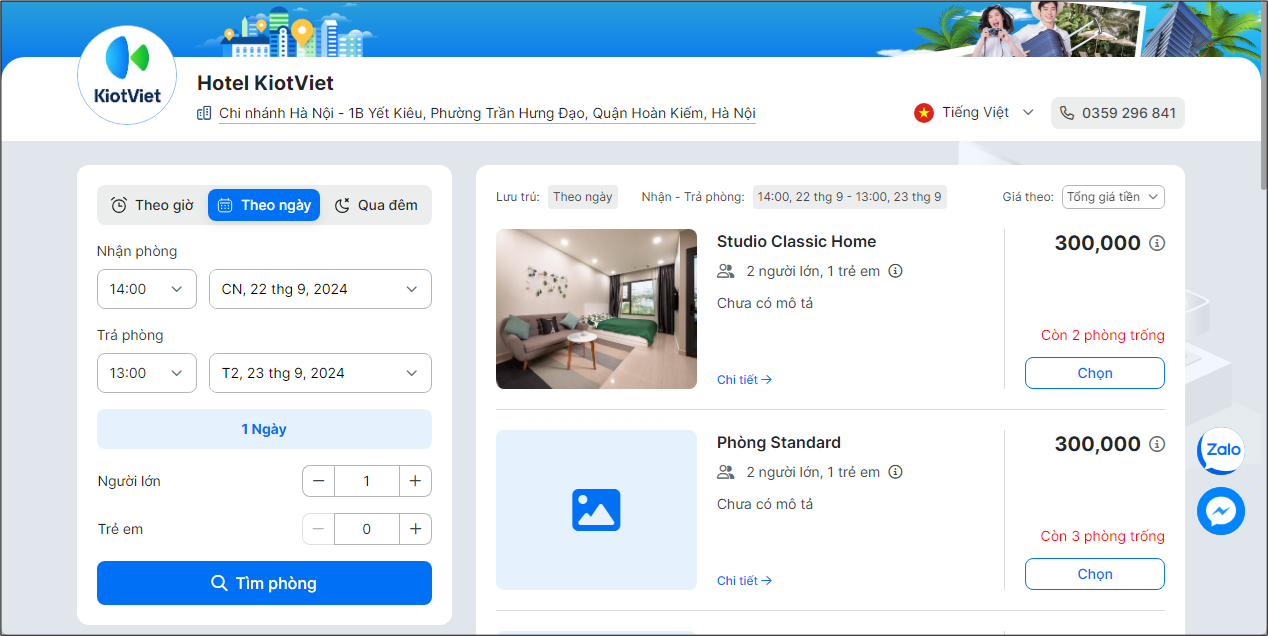Open the Messenger chat icon
This screenshot has width=1268, height=636.
[1221, 511]
